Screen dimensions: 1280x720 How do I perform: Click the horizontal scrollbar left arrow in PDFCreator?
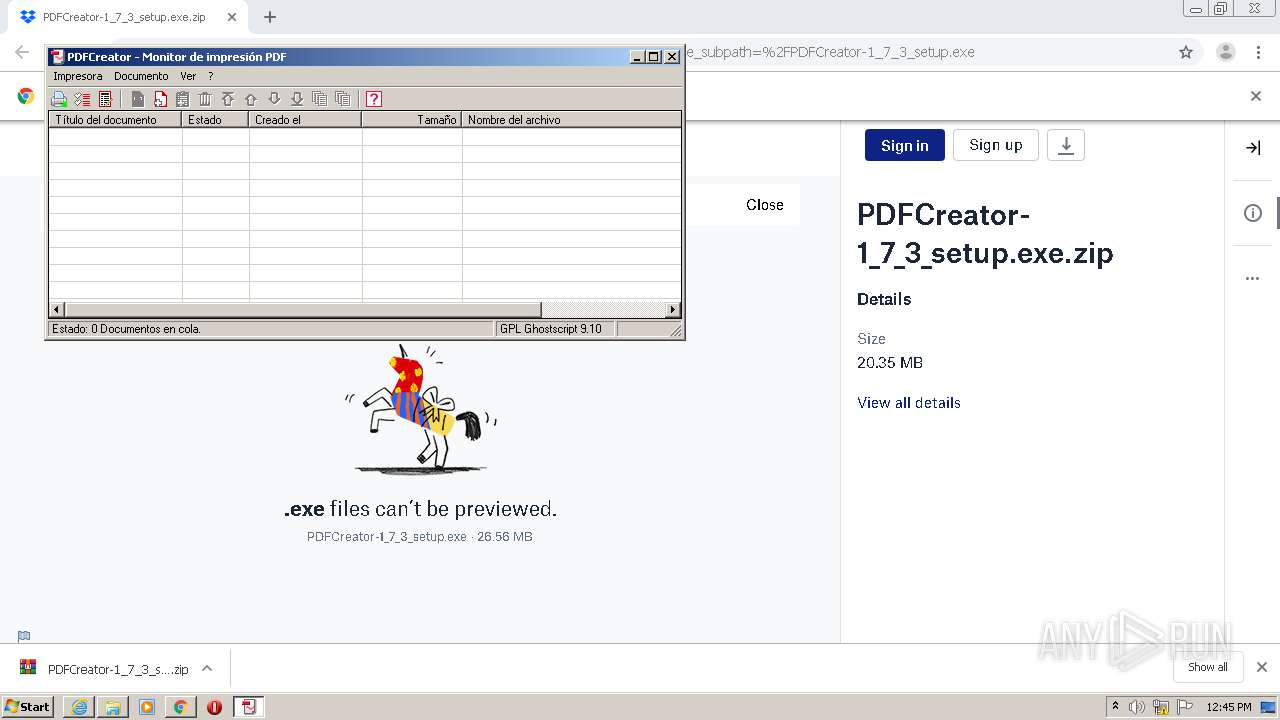(57, 310)
